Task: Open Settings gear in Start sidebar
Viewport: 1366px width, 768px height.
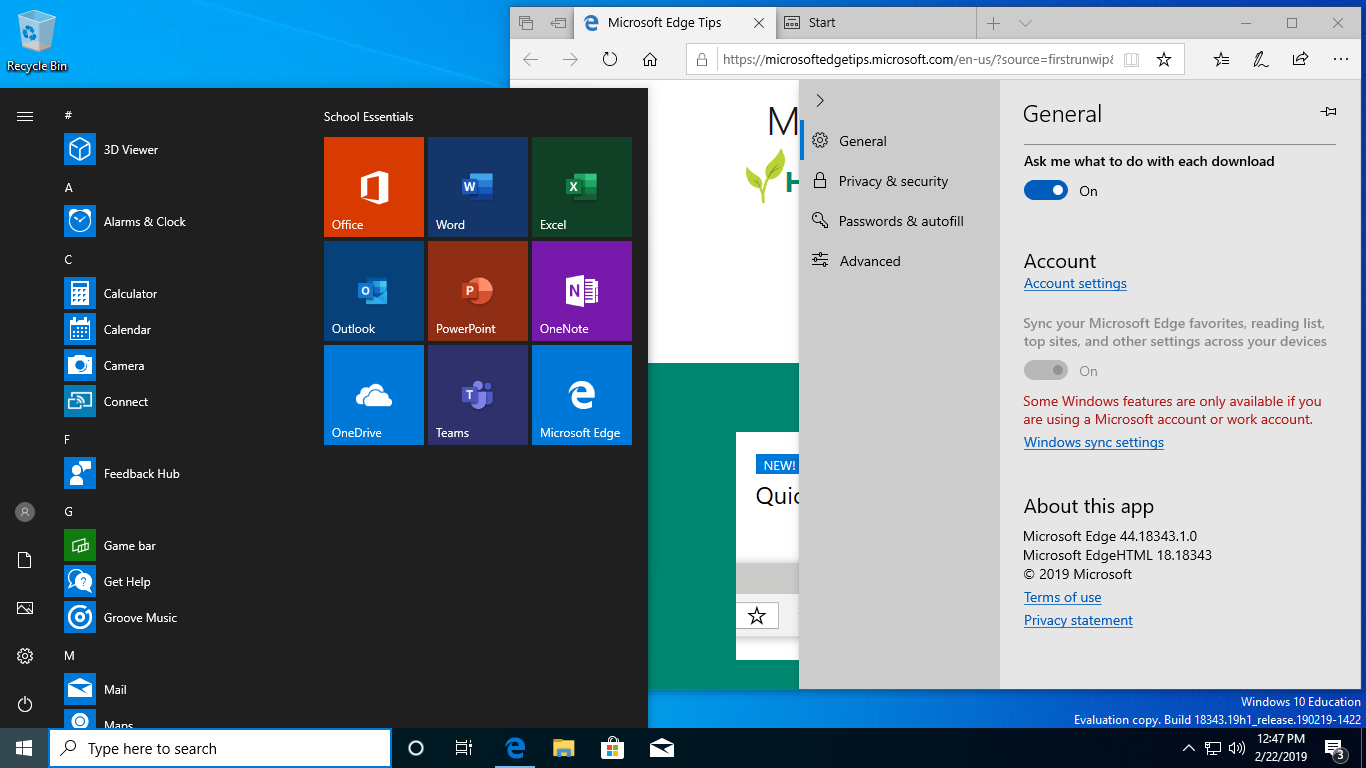Action: tap(25, 656)
